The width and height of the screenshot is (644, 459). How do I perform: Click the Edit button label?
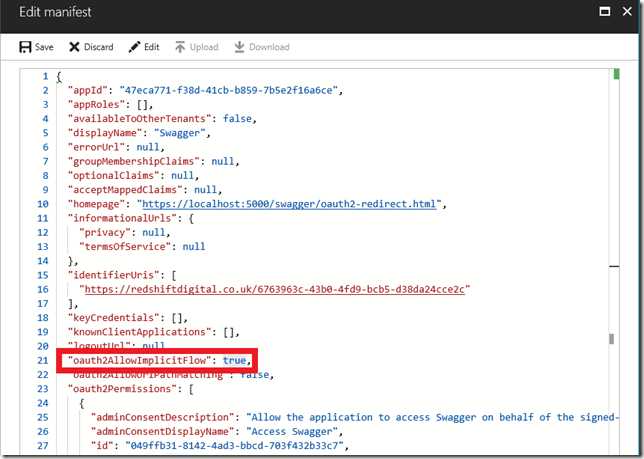click(x=152, y=47)
